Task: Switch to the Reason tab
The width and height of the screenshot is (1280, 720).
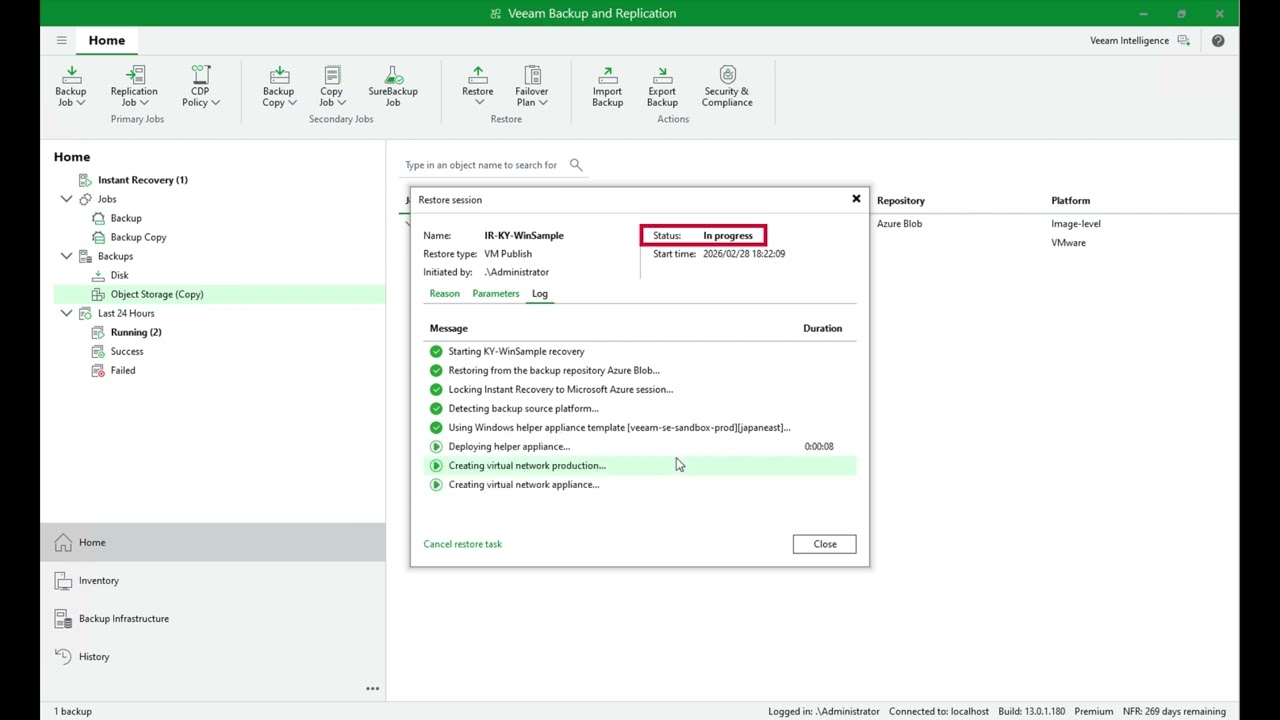Action: (444, 294)
